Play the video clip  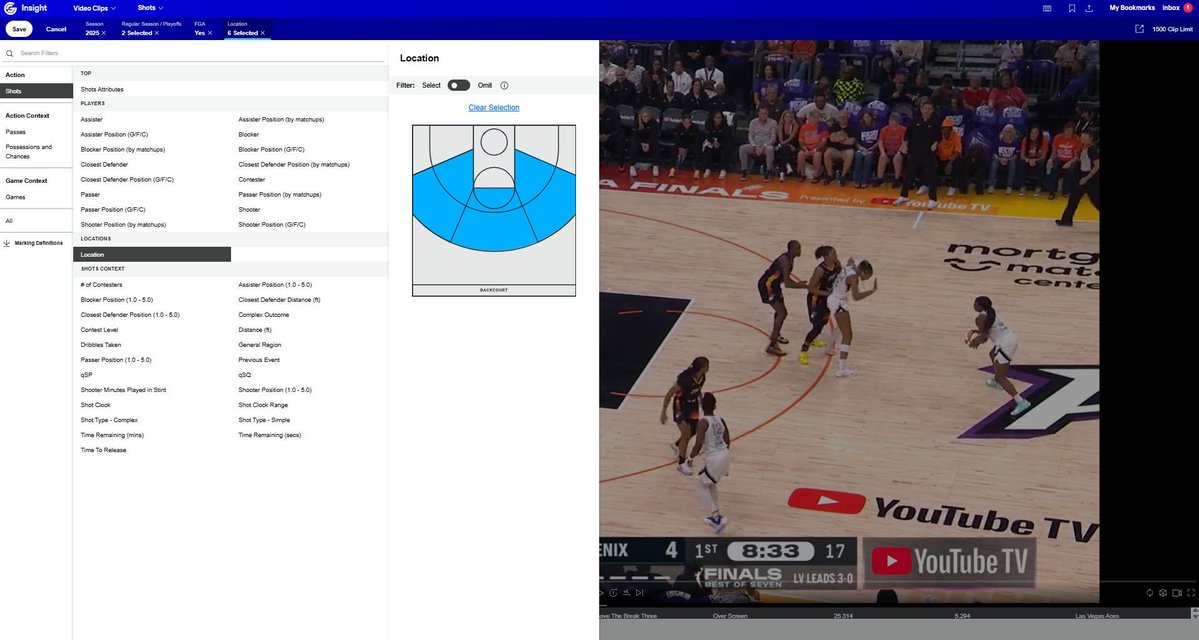(x=602, y=593)
